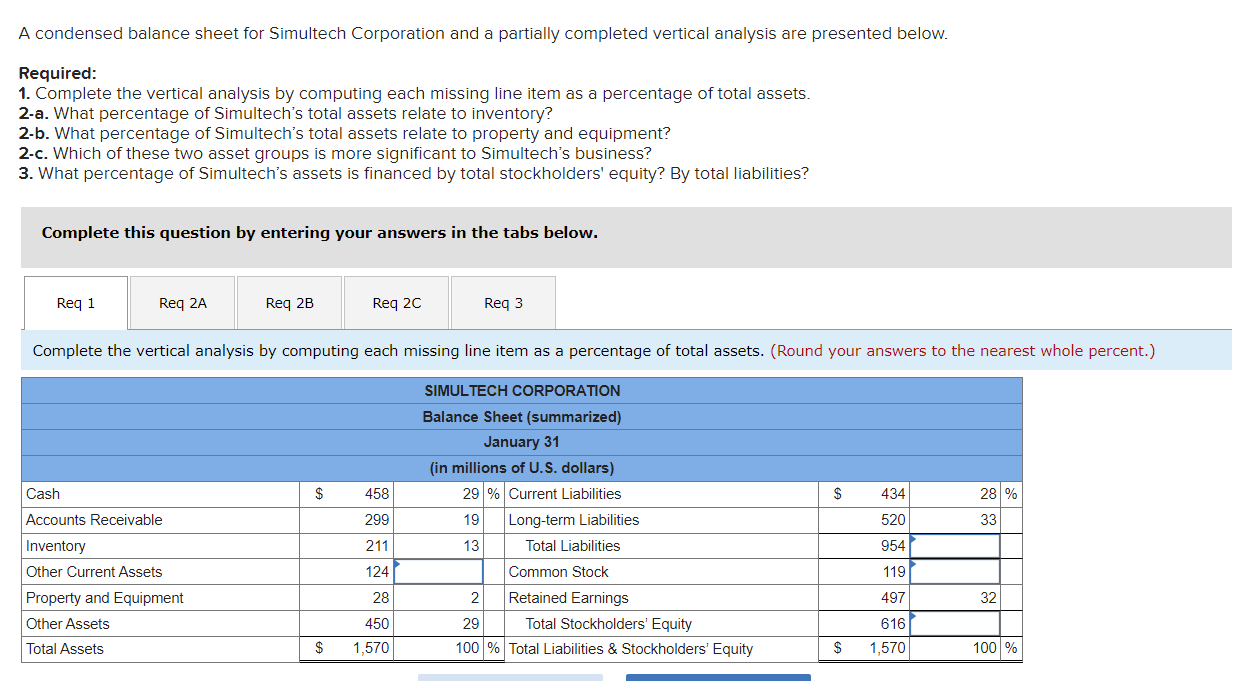Select the January 31 date heading

click(522, 442)
